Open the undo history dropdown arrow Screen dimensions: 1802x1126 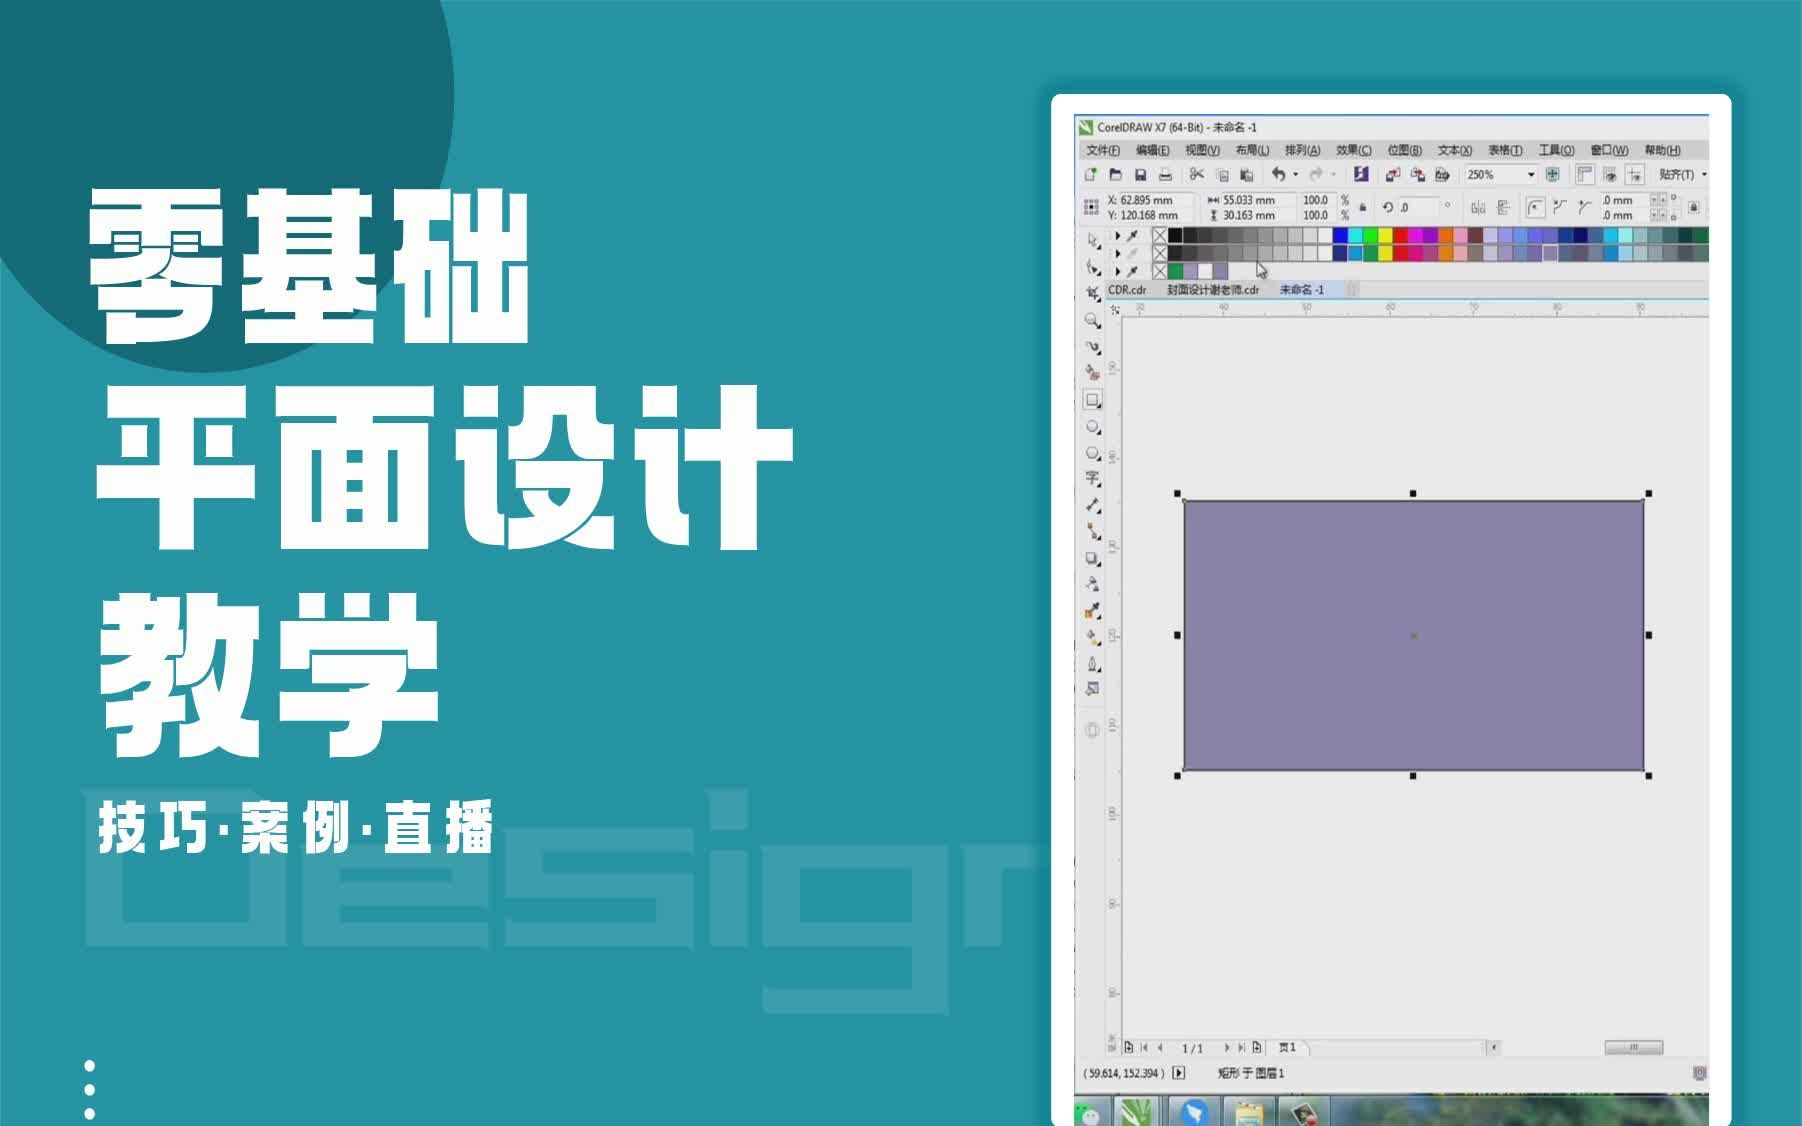[1296, 174]
